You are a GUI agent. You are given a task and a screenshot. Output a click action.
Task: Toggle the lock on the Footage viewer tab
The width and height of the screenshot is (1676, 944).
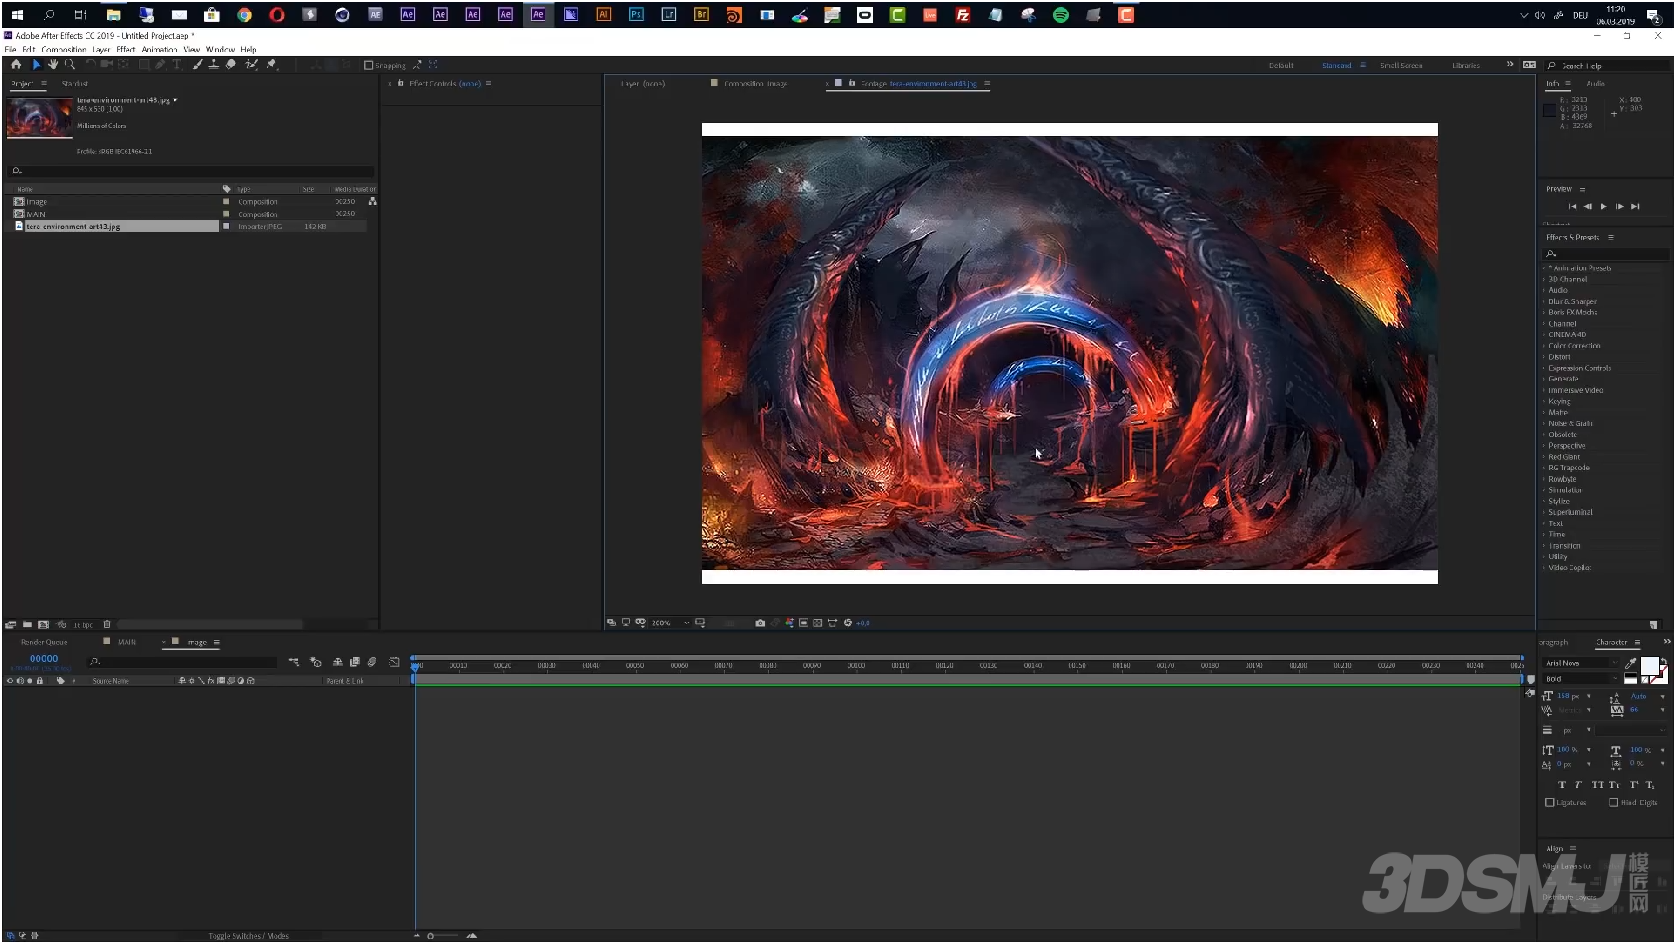[x=852, y=84]
